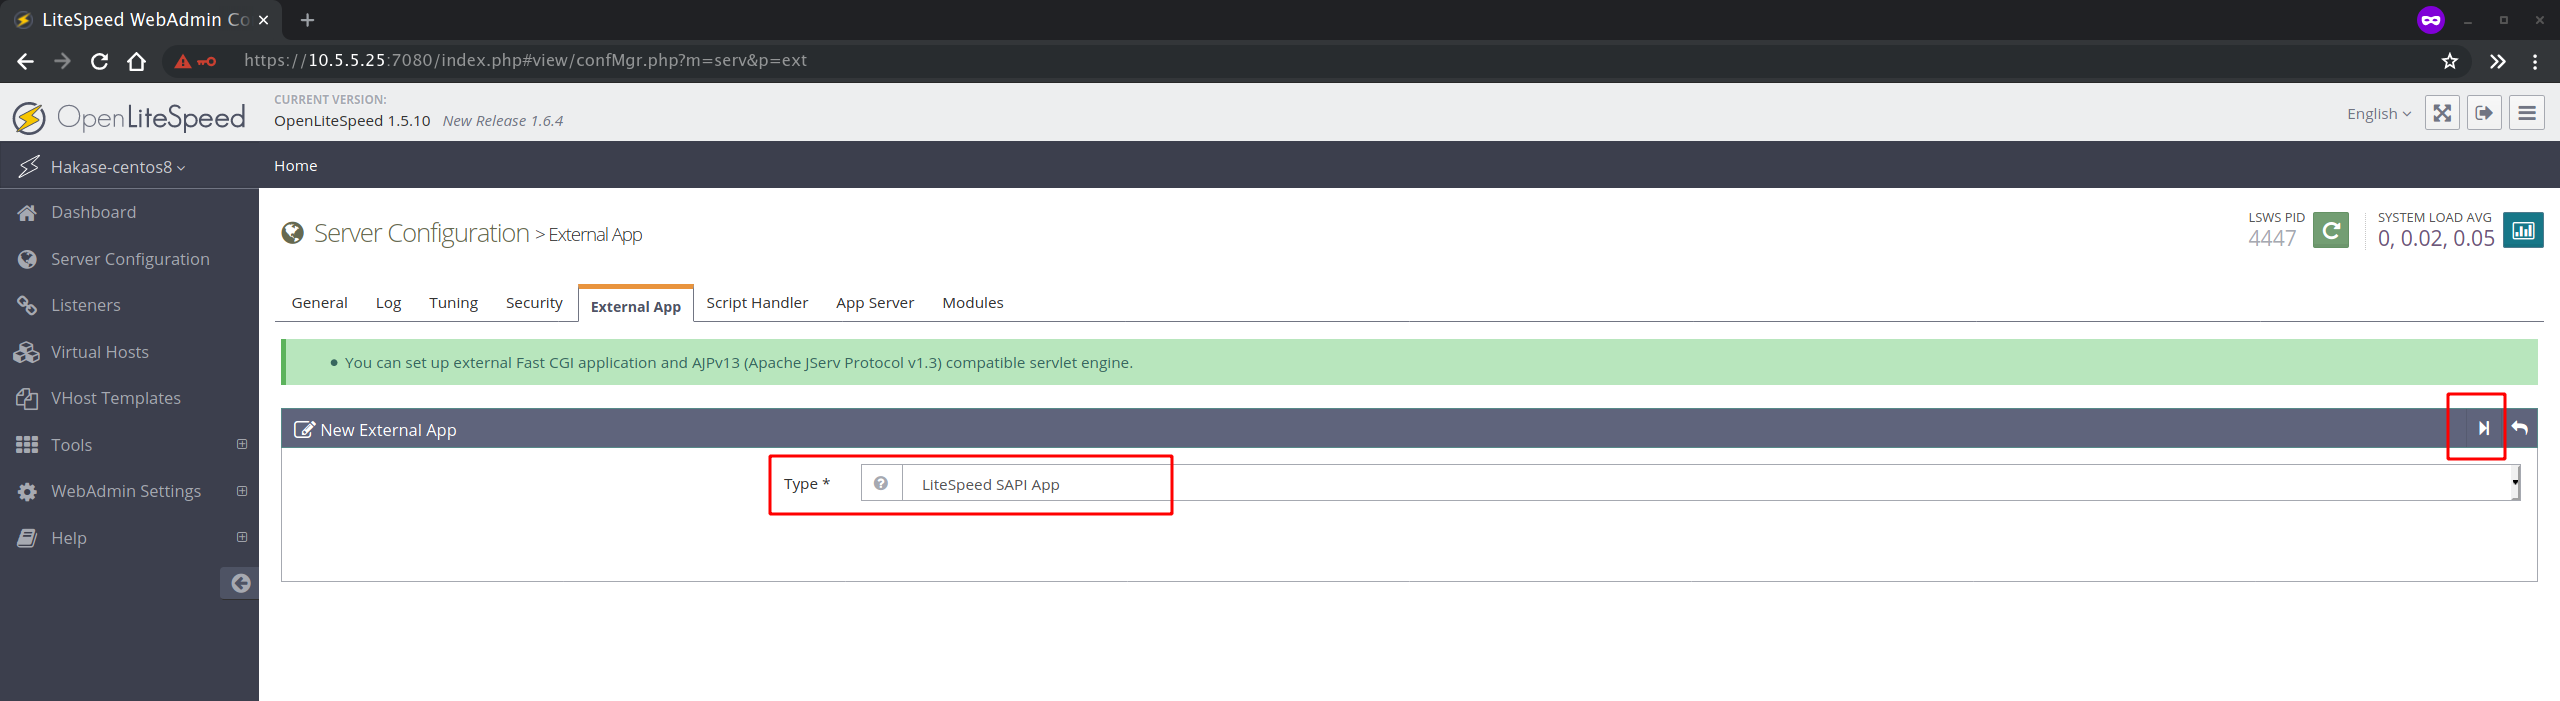Click the Virtual Hosts cubes icon
This screenshot has height=701, width=2560.
tap(27, 352)
